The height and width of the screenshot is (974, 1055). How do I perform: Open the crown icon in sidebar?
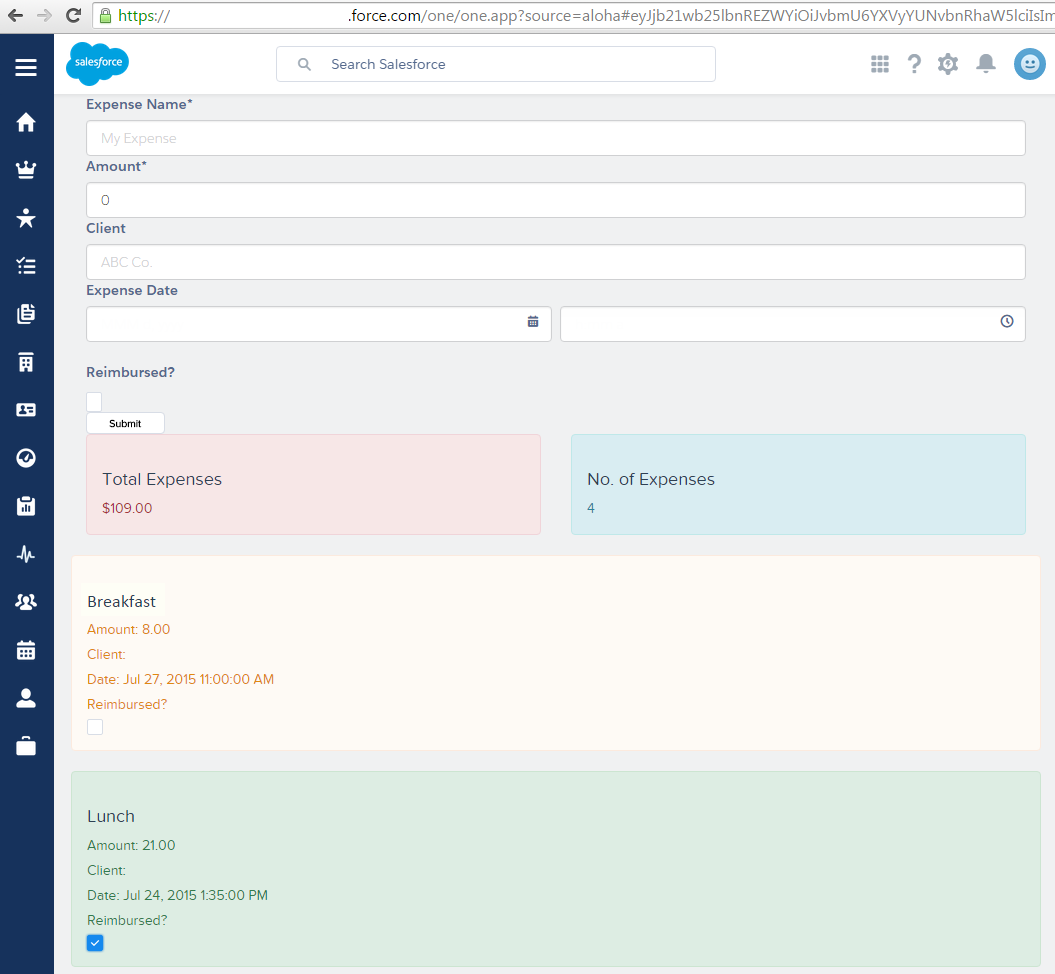coord(26,170)
